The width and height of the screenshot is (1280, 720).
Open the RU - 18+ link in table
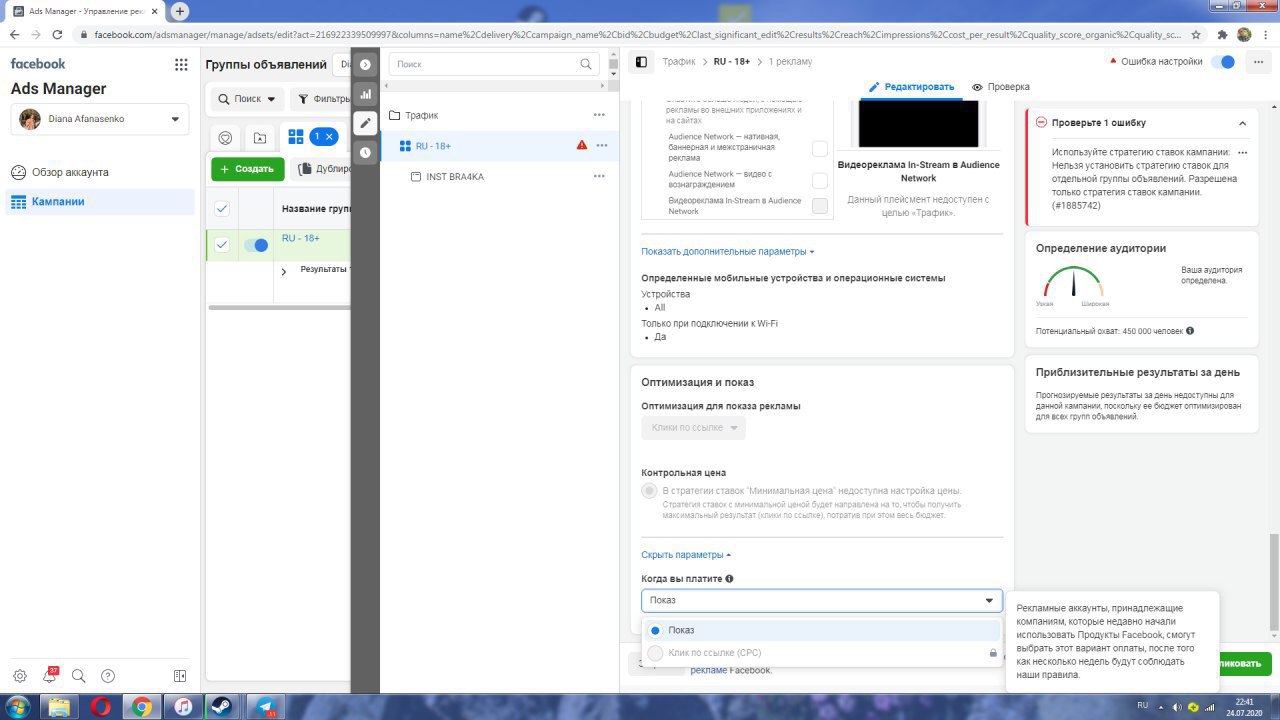tap(301, 238)
